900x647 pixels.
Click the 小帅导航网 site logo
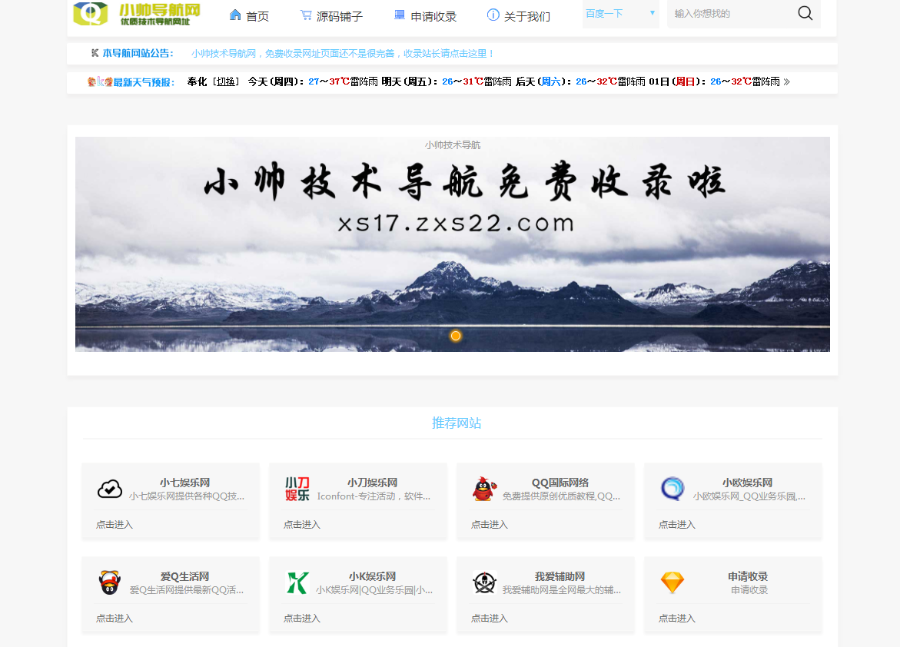(x=137, y=13)
